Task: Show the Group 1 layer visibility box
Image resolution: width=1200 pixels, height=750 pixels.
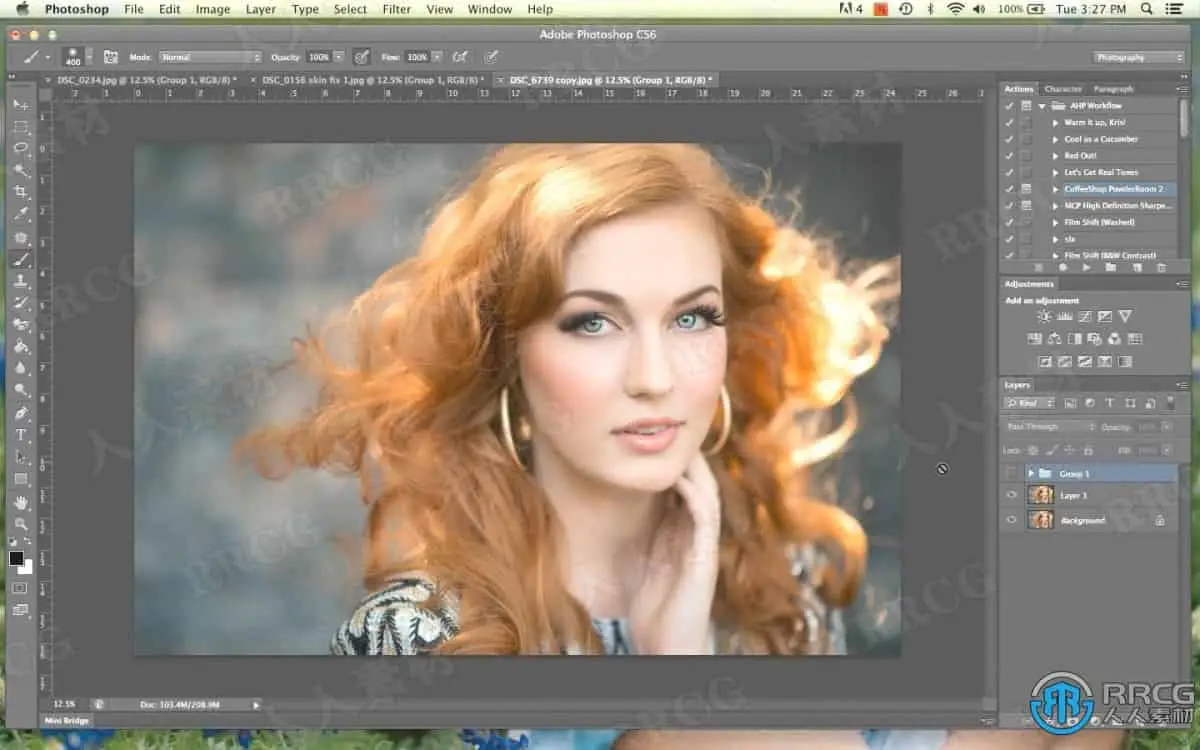Action: tap(1011, 473)
